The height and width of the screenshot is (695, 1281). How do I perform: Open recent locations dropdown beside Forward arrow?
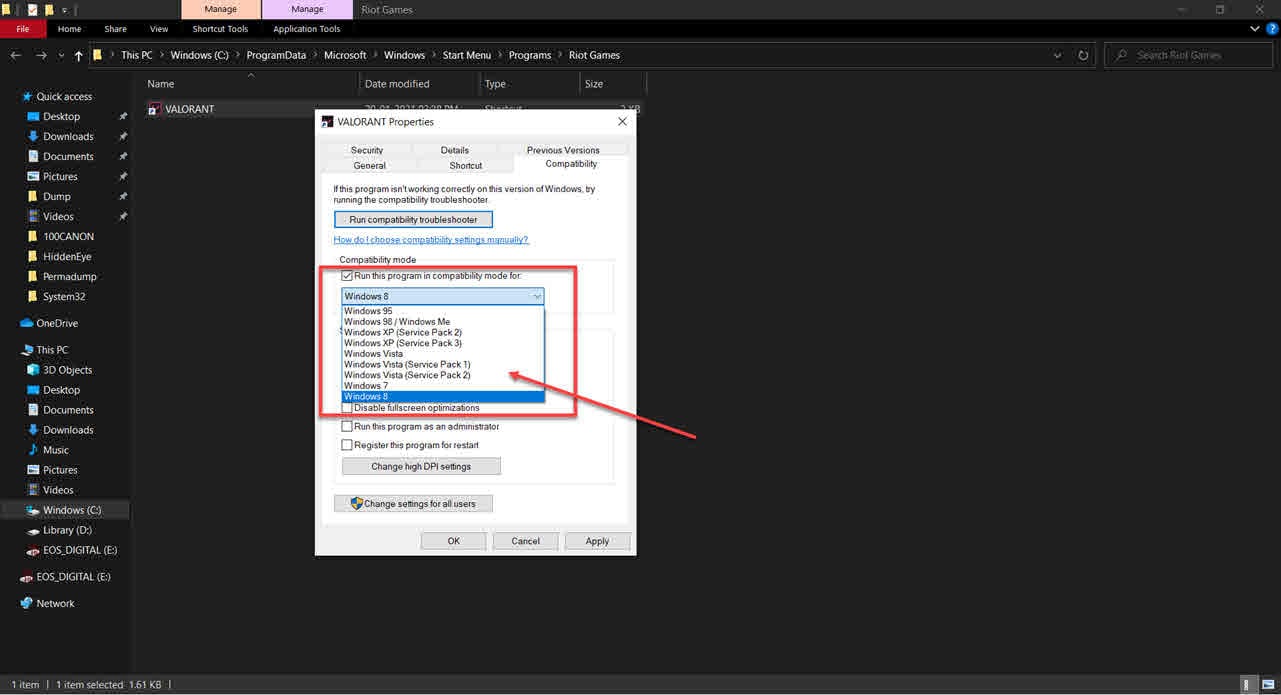pos(61,56)
